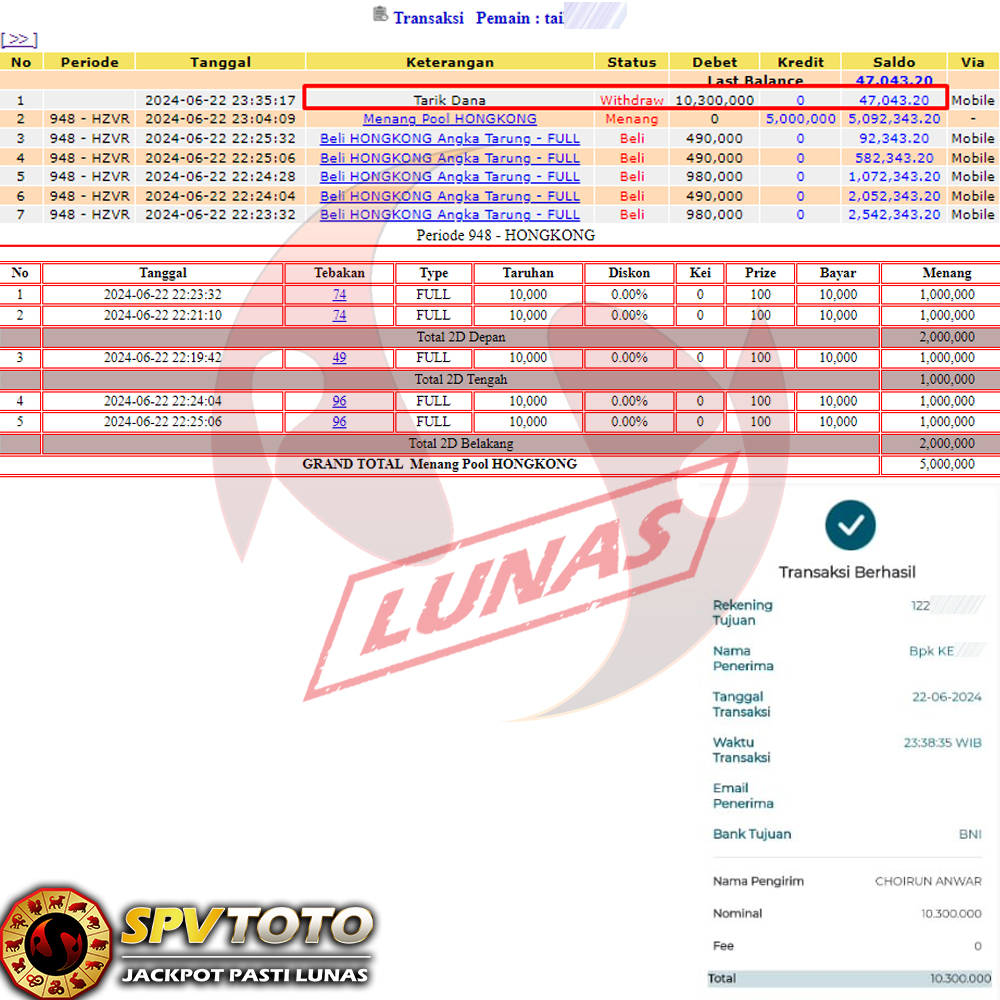The width and height of the screenshot is (1000, 1000).
Task: Select the highlighted Tarik Dana row
Action: pos(449,100)
